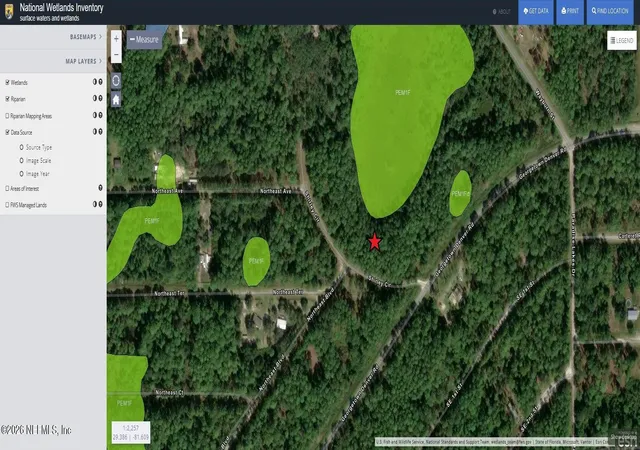Select the Source Type radio option

pos(22,147)
